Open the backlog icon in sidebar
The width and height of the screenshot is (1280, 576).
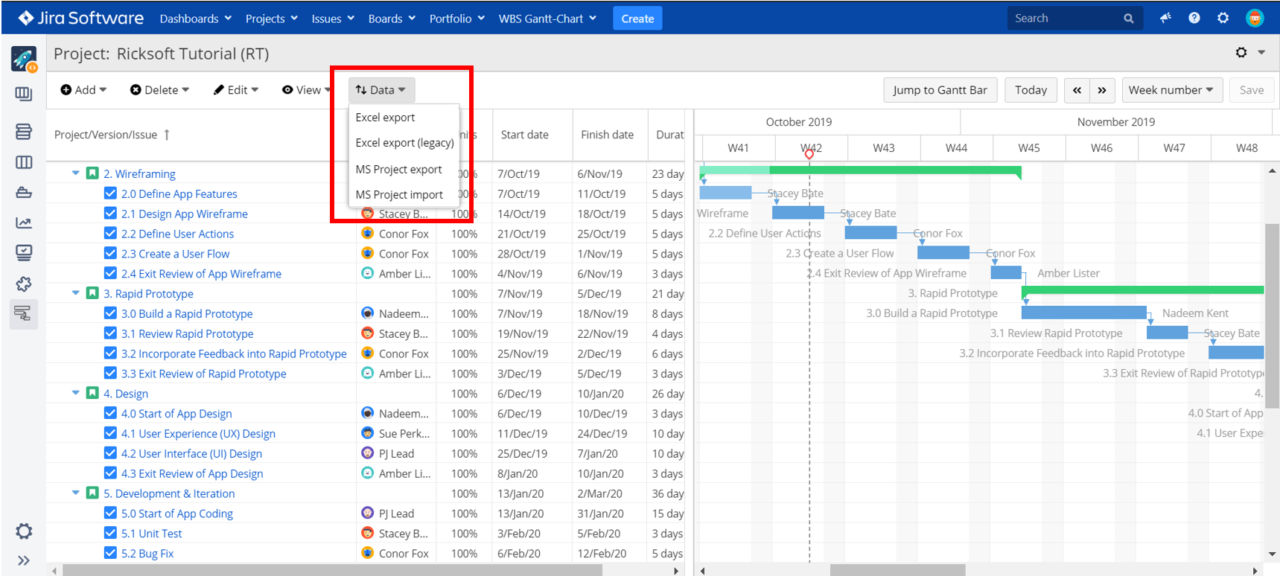(24, 132)
